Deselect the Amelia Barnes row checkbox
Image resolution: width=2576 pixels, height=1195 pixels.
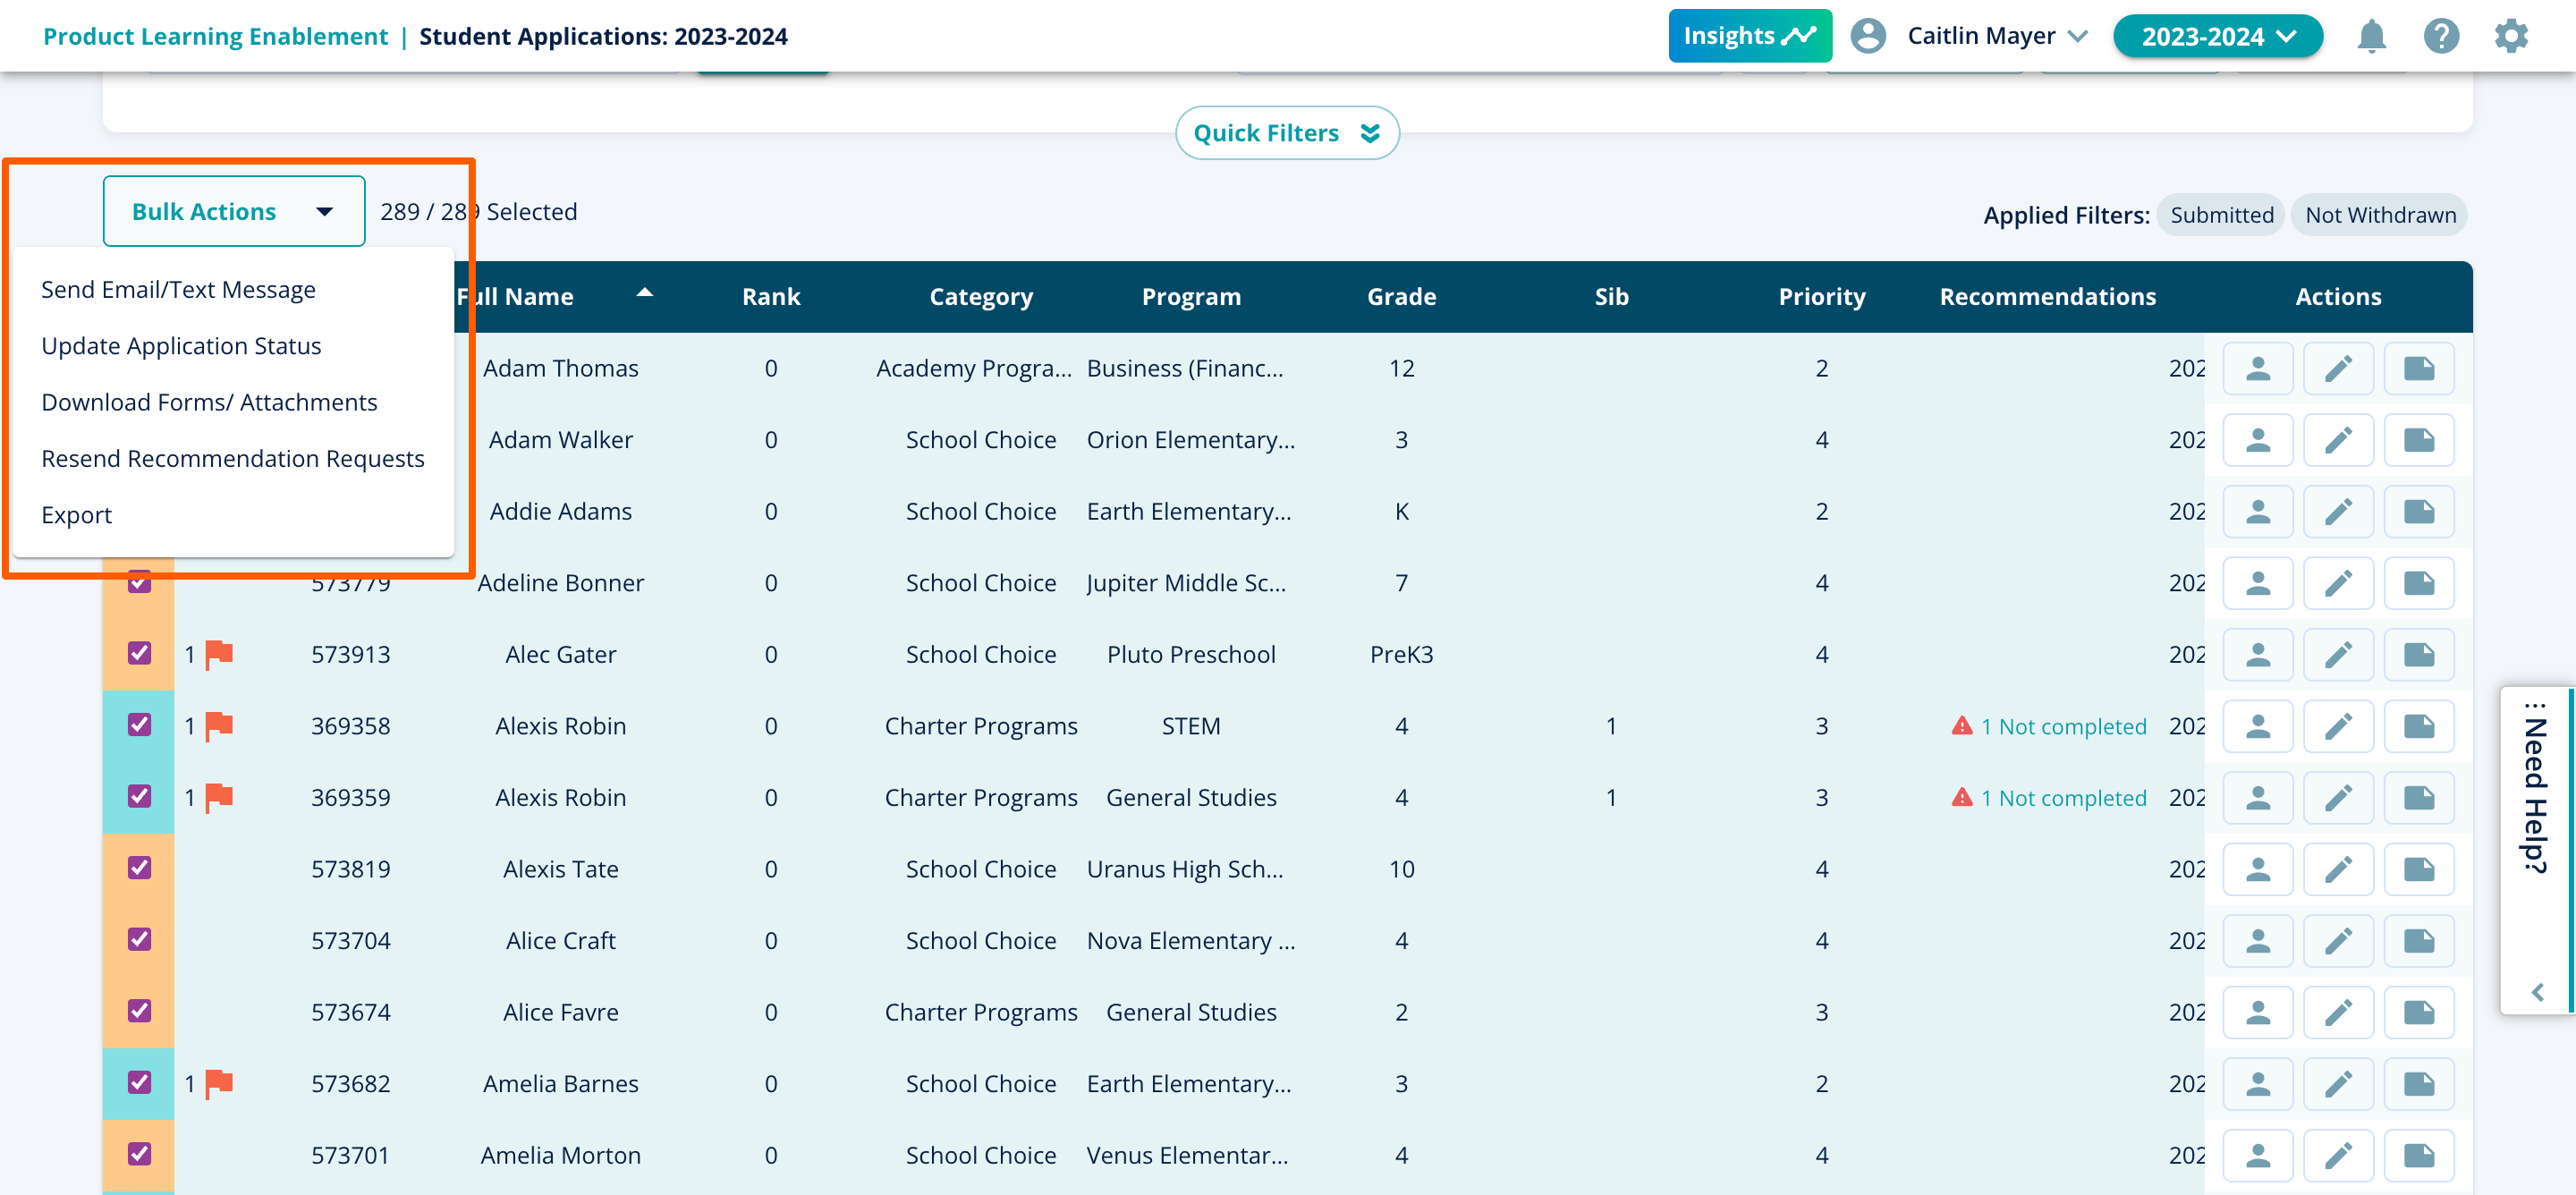coord(139,1082)
